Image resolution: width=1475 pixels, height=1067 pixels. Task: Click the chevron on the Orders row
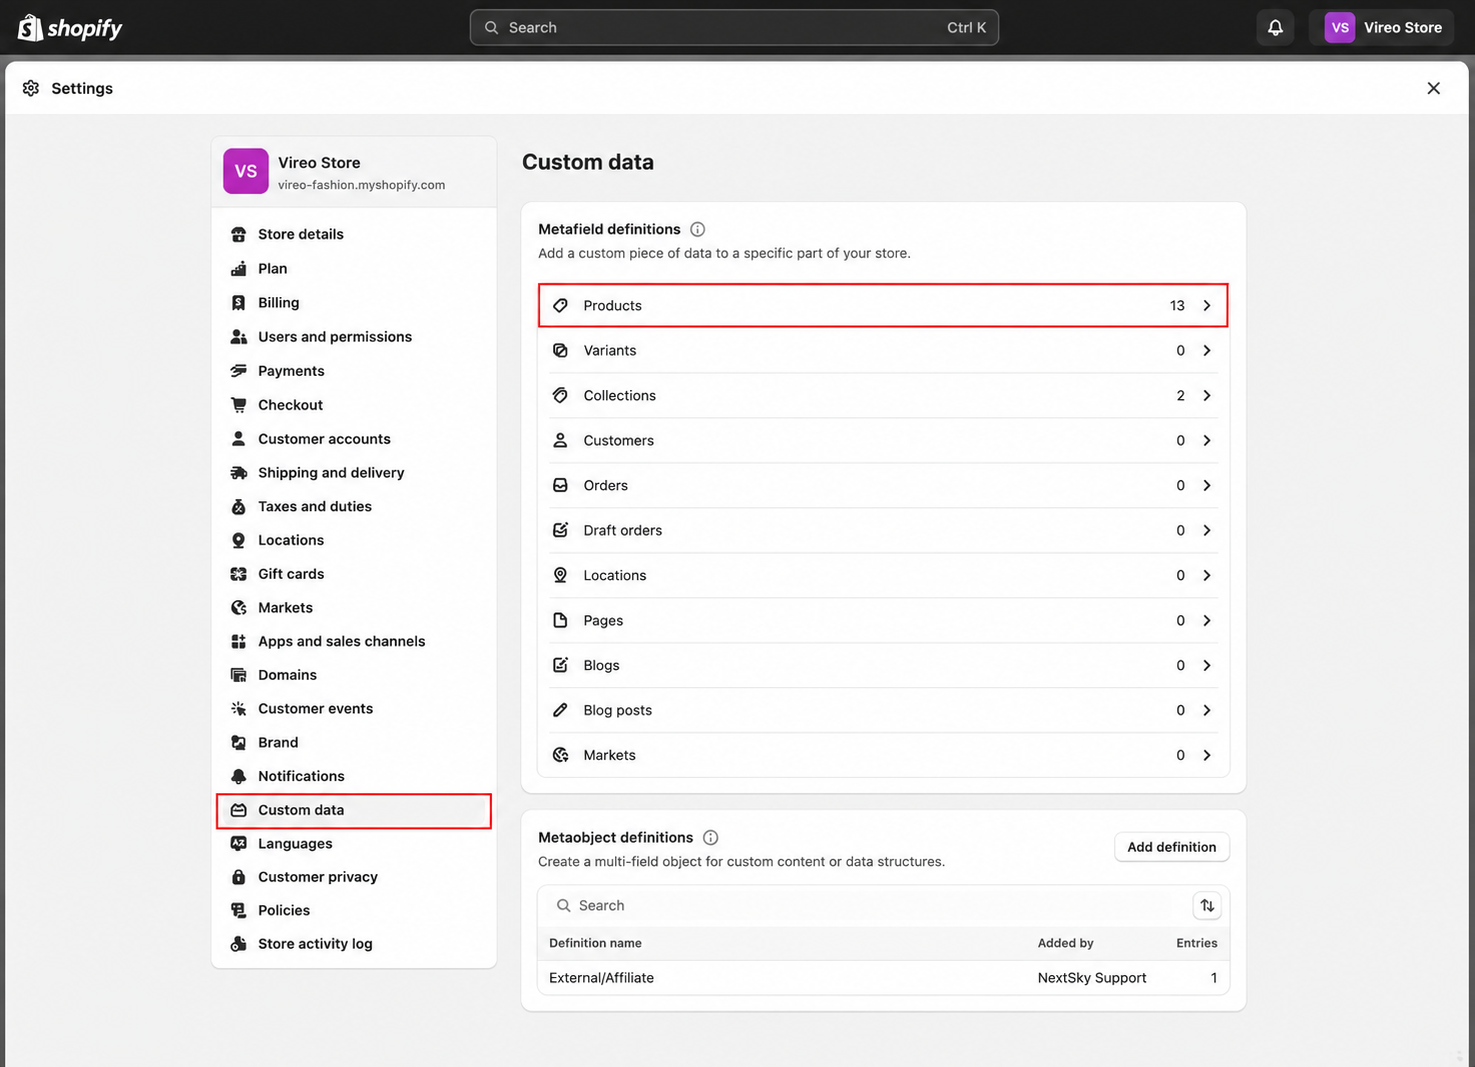1207,485
